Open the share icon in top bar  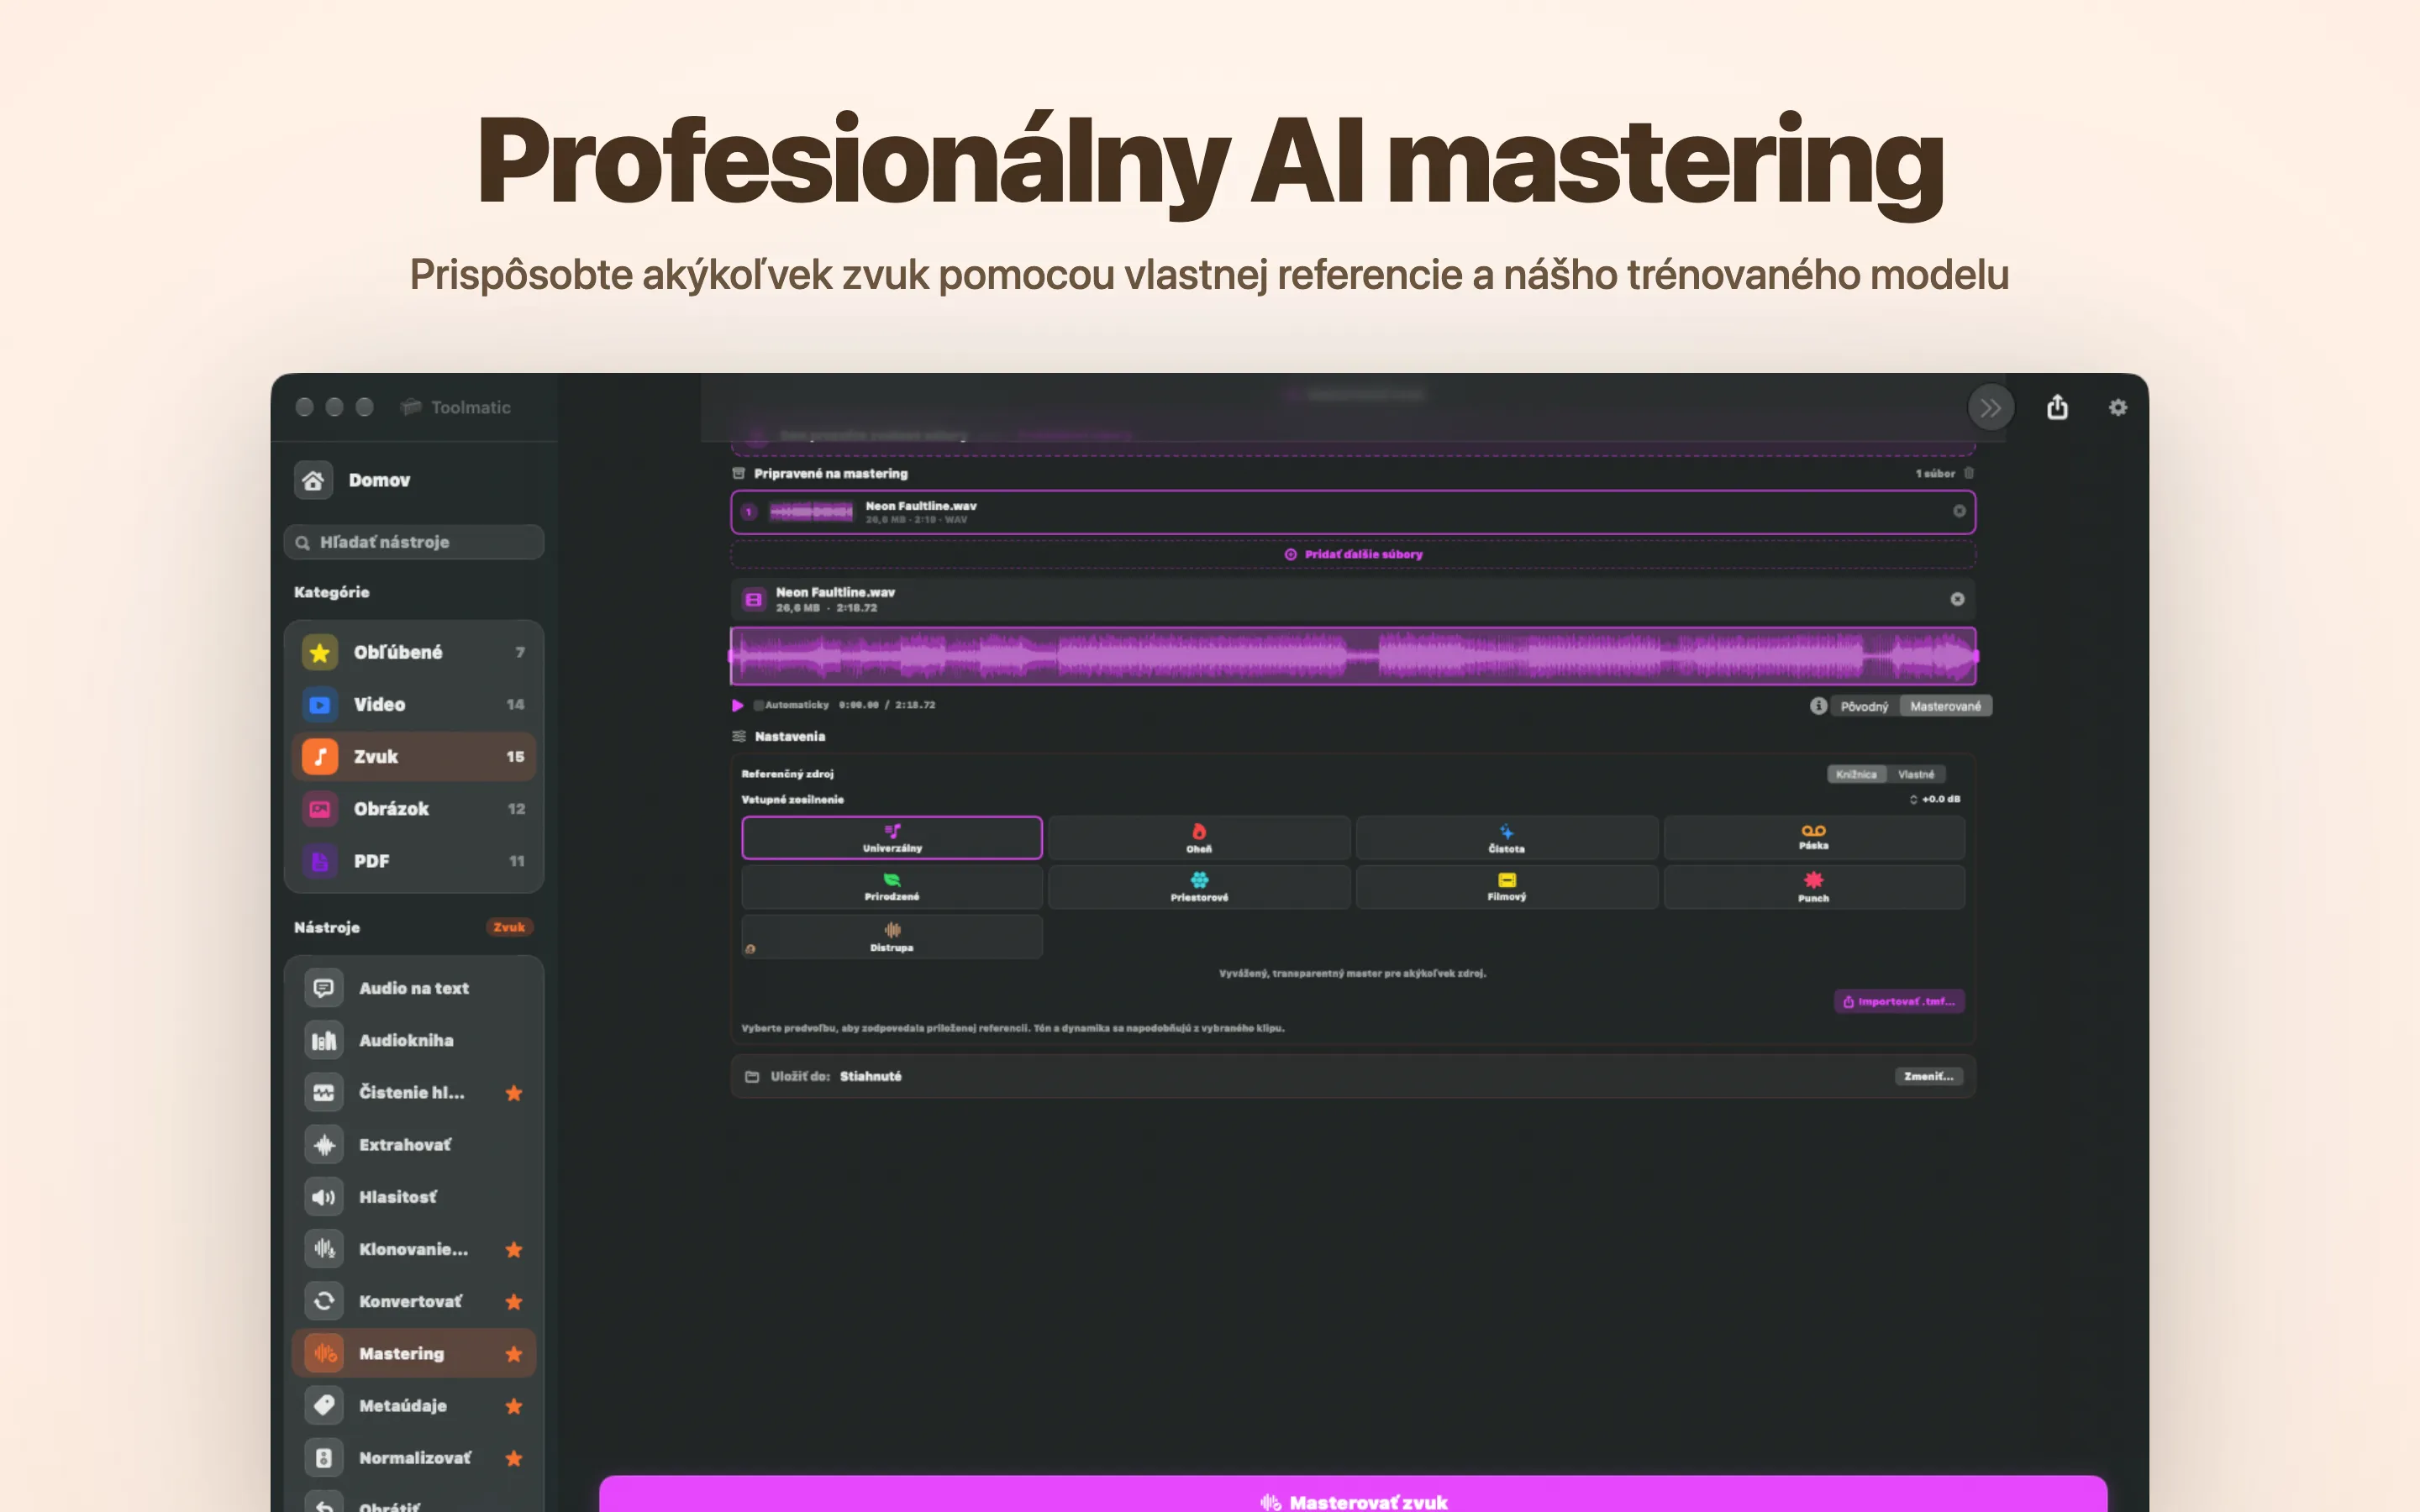click(2057, 407)
